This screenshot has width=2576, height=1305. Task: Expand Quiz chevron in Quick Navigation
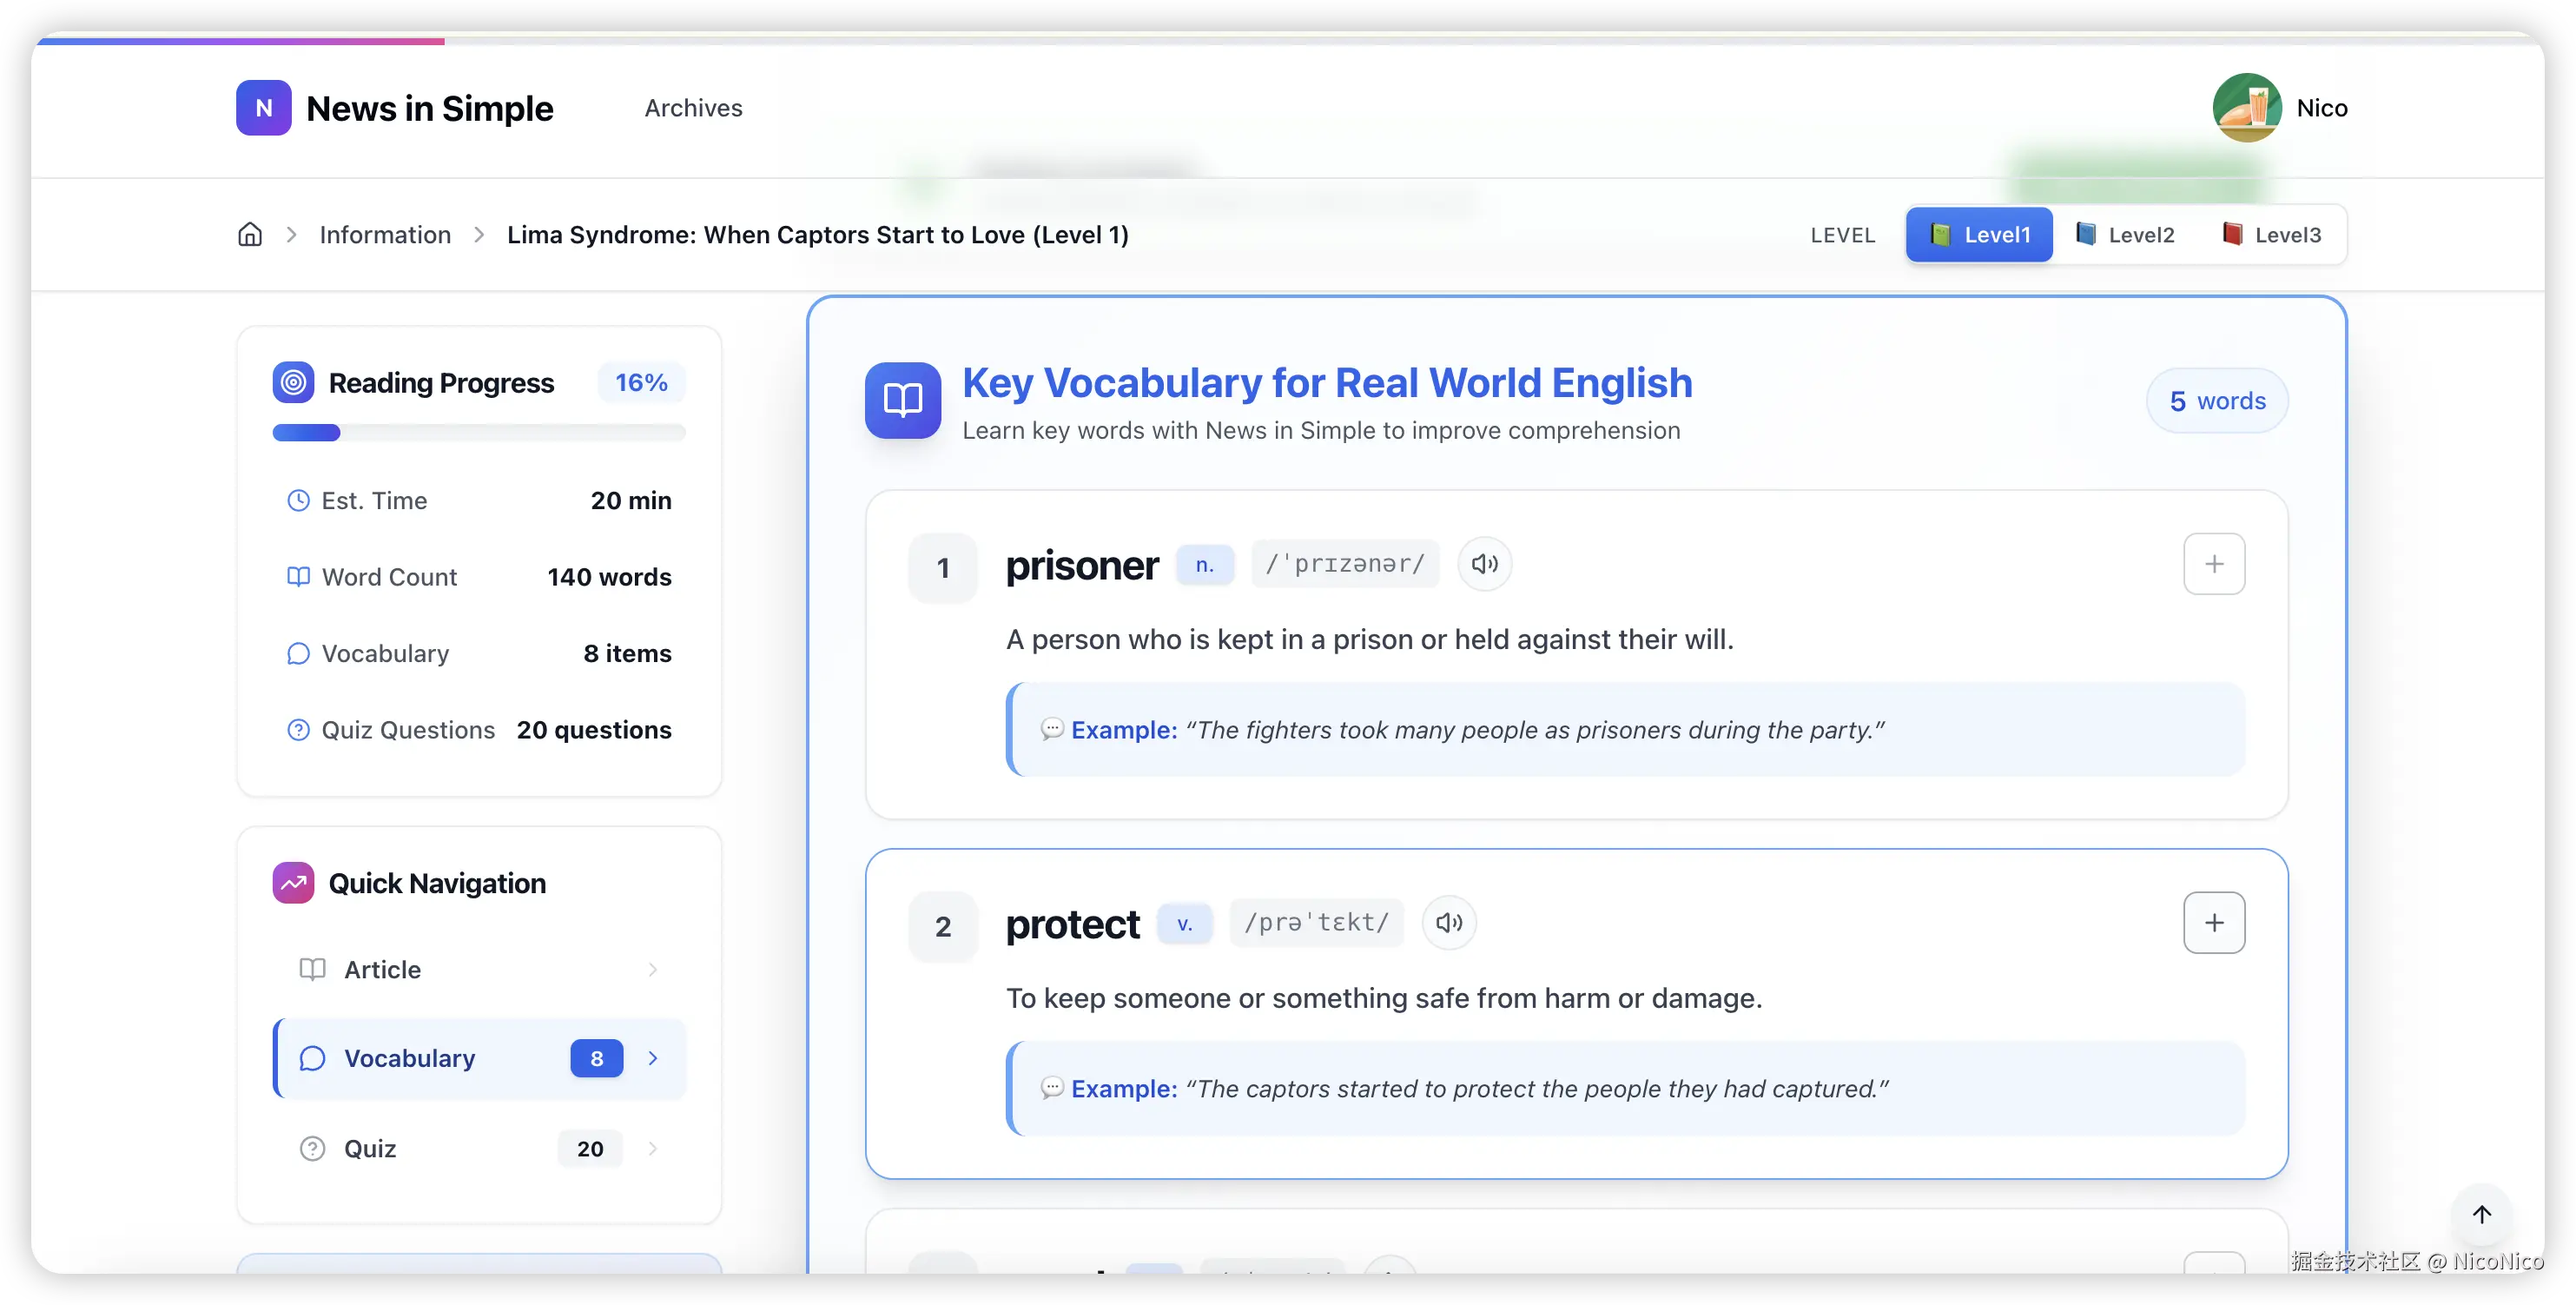click(x=653, y=1148)
